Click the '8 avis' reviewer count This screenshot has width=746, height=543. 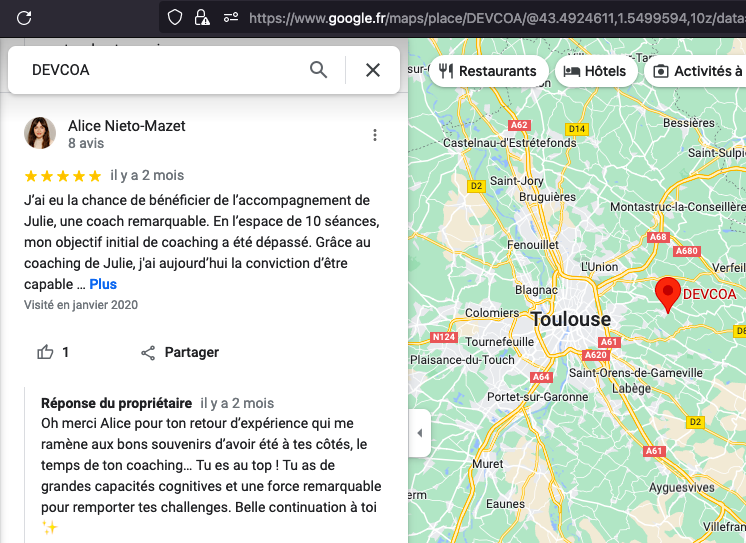click(x=86, y=143)
